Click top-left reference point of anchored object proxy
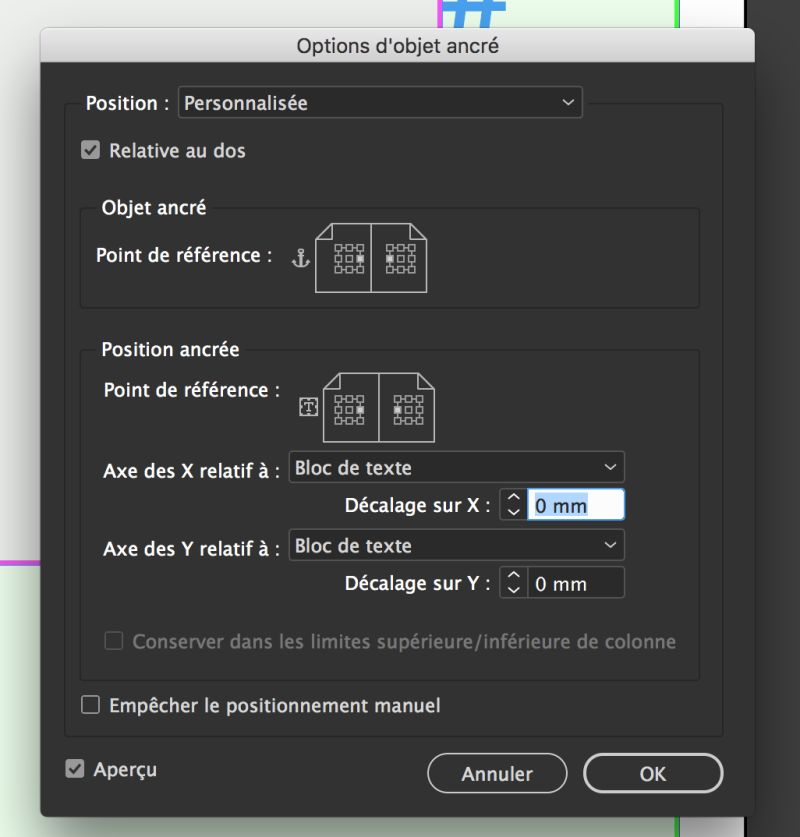The height and width of the screenshot is (837, 800). [x=338, y=247]
